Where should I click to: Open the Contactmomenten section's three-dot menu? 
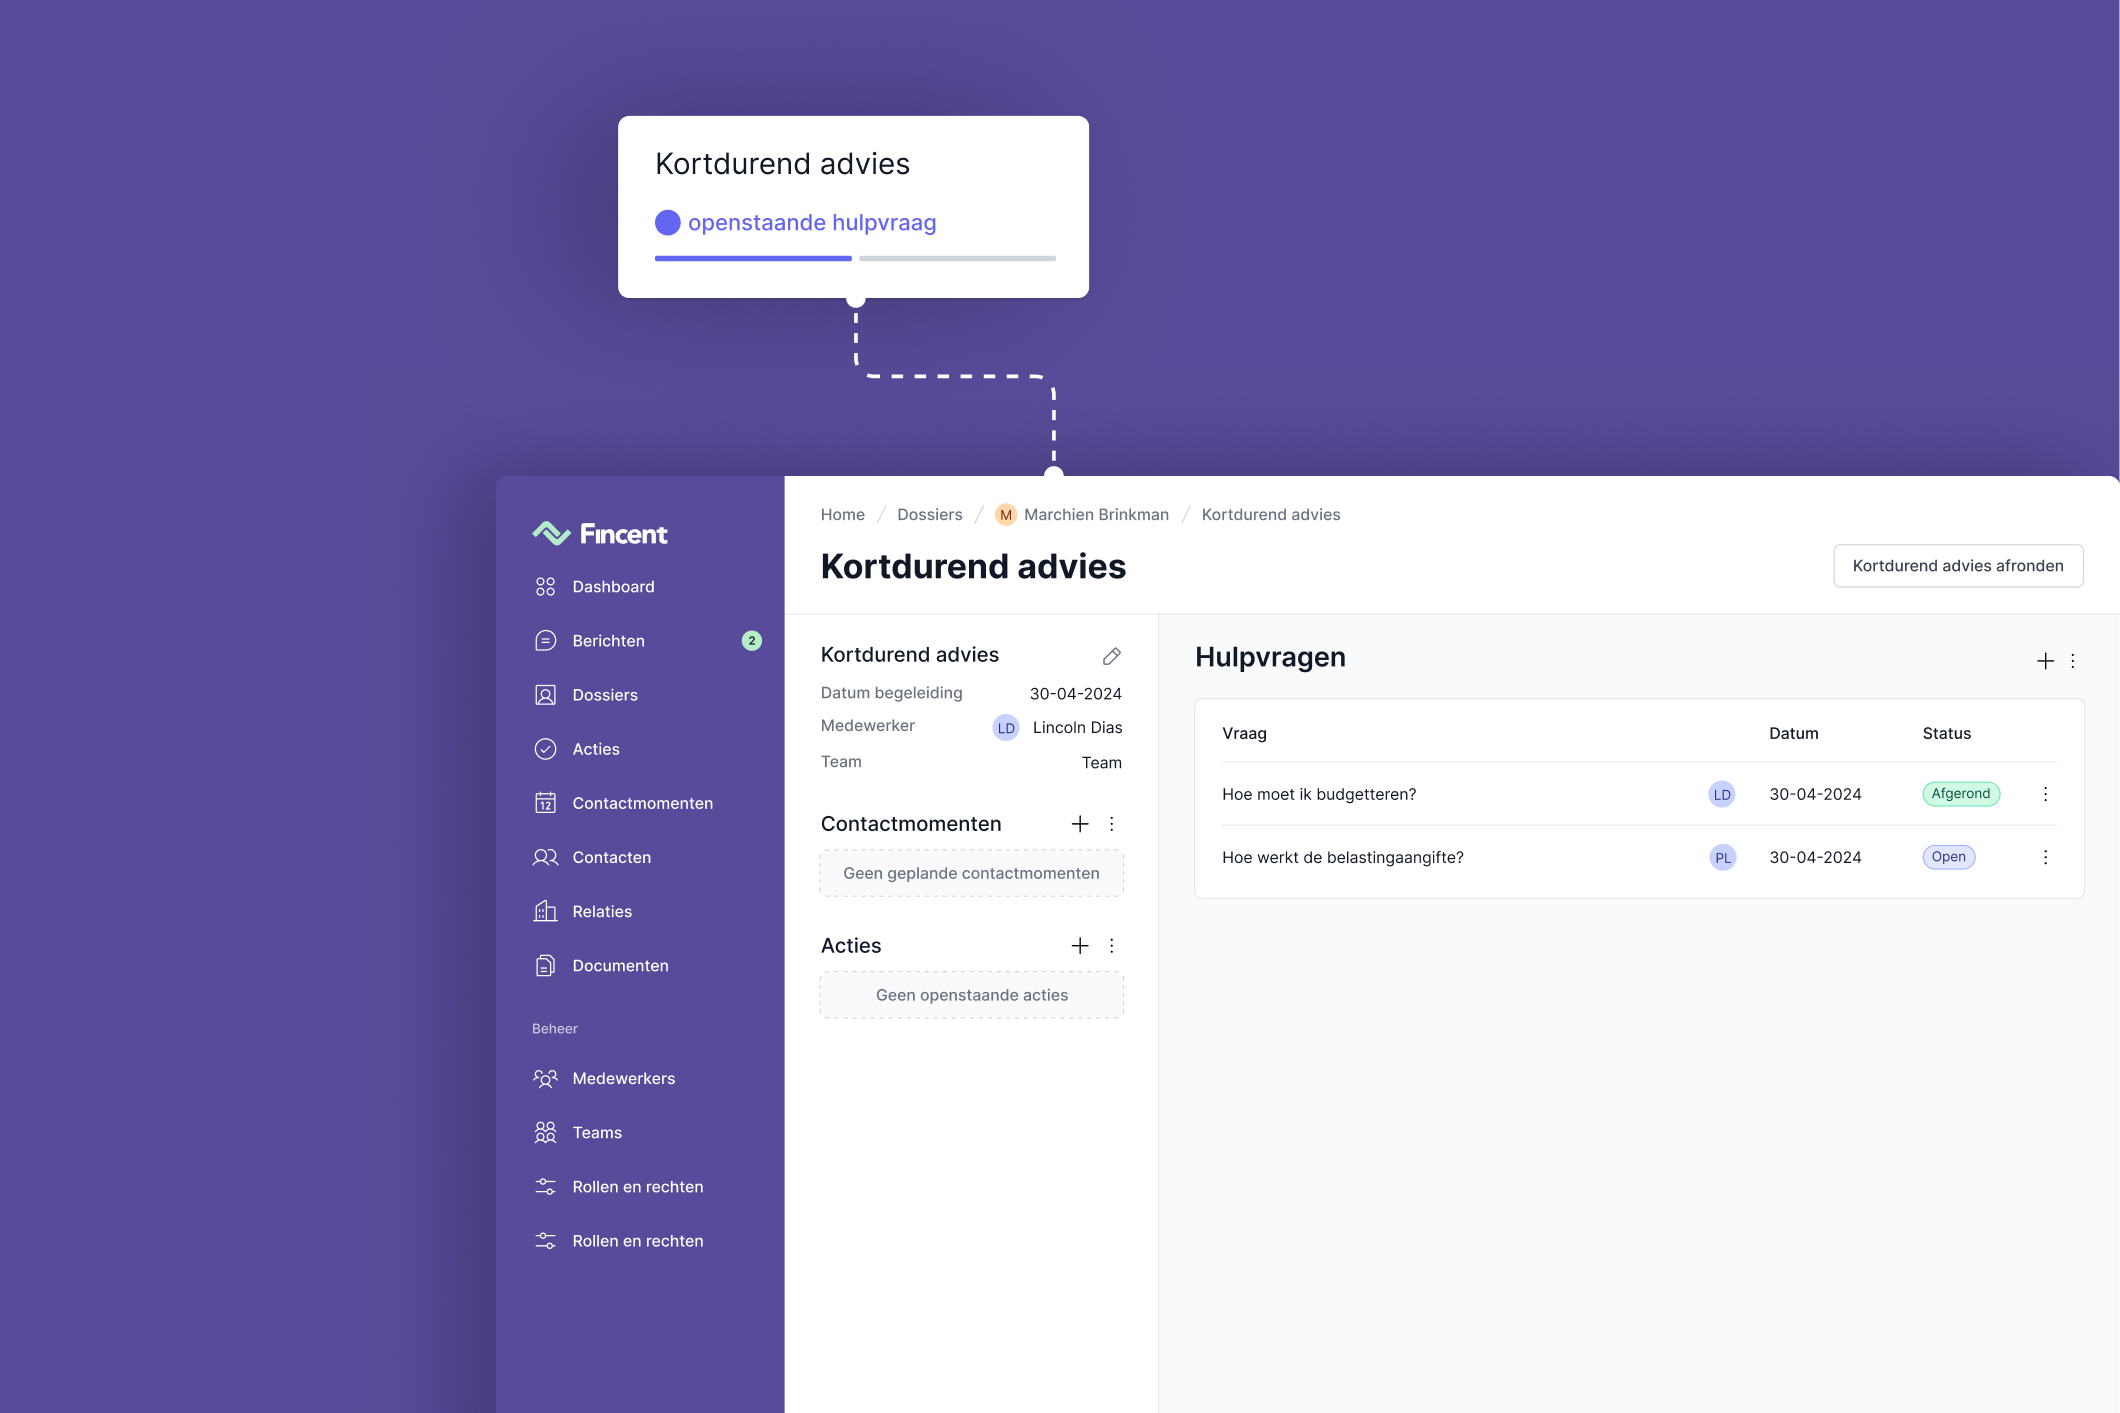tap(1111, 824)
